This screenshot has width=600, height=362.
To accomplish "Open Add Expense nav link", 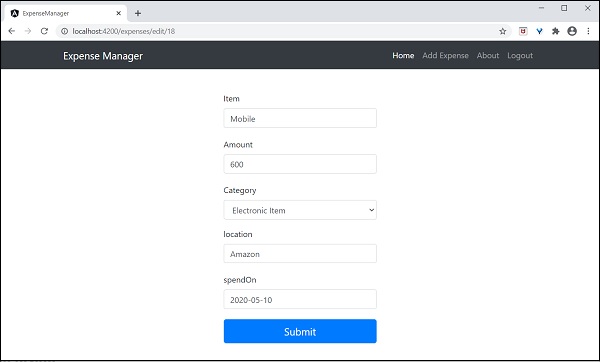I will [445, 55].
